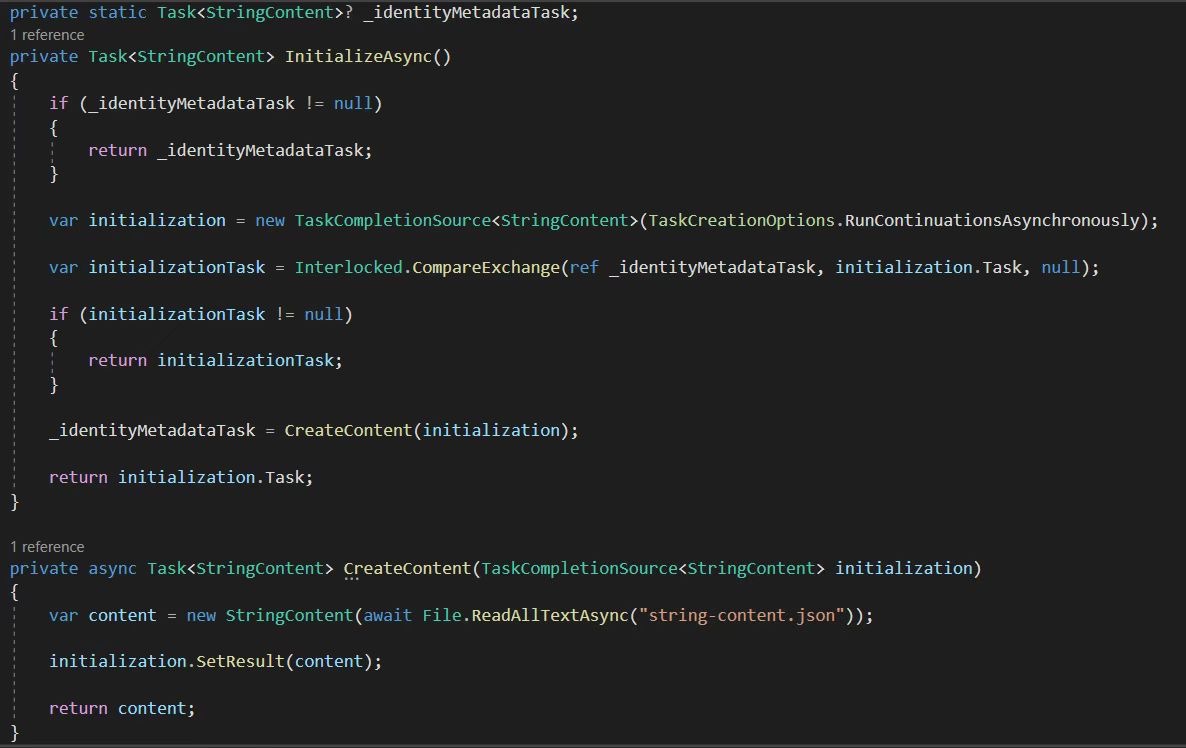Viewport: 1186px width, 748px height.
Task: Click the CompareExchange method call
Action: click(x=486, y=268)
